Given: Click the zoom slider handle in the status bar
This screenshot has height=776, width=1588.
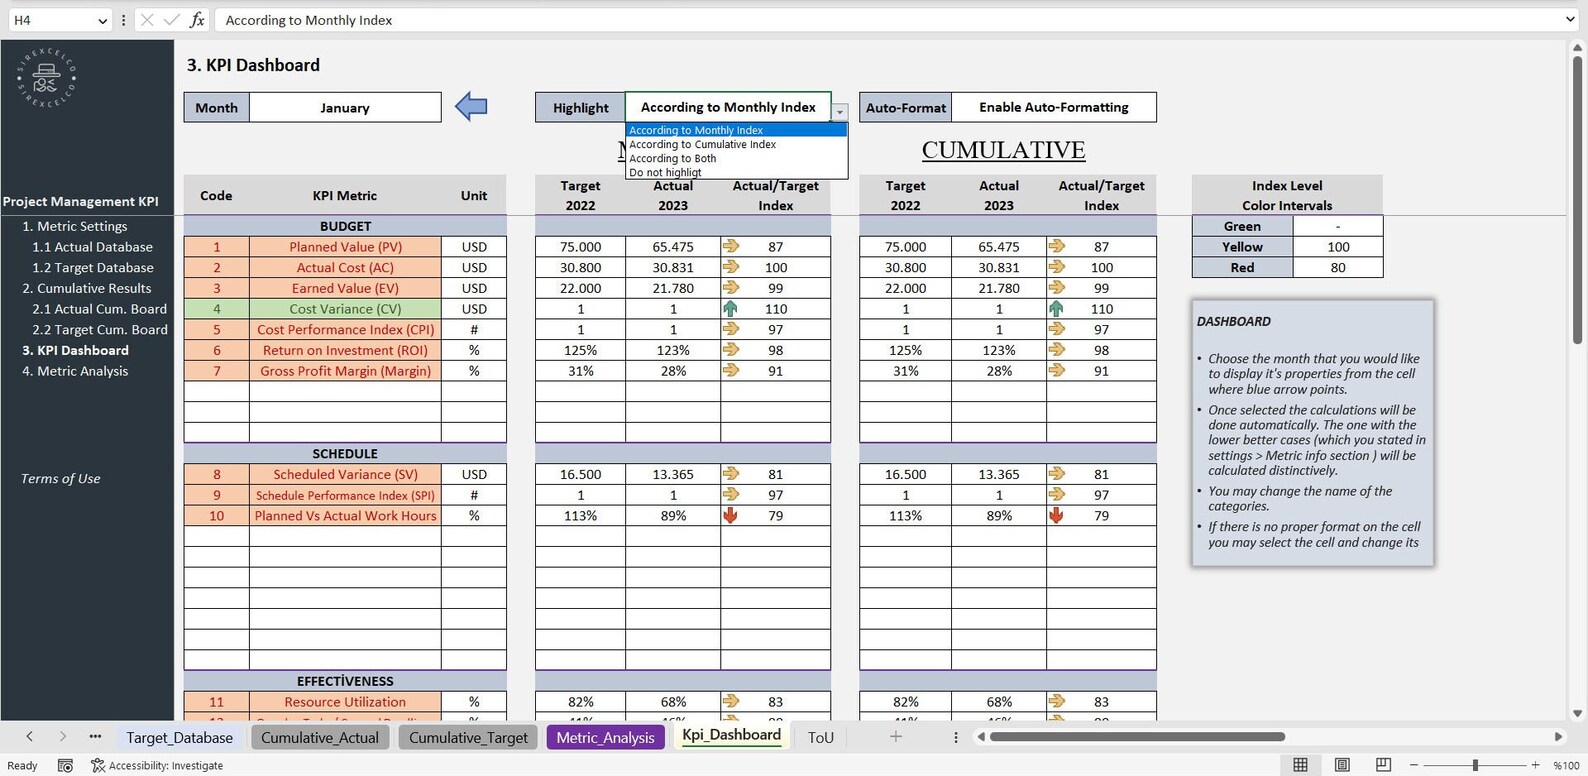Looking at the screenshot, I should [x=1475, y=765].
